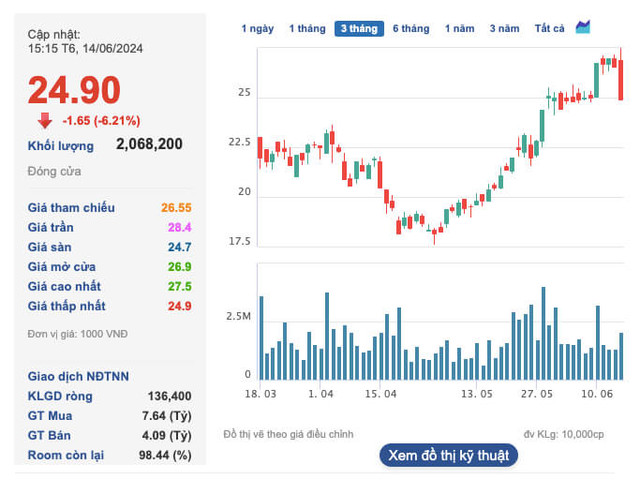
Task: Show the 6 tháng chart range
Action: pos(410,29)
